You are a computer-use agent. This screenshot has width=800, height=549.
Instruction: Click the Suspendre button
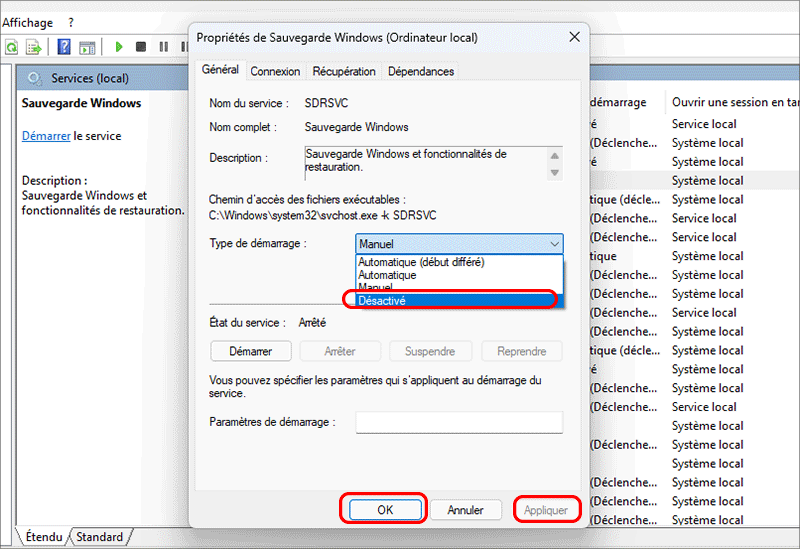point(430,351)
